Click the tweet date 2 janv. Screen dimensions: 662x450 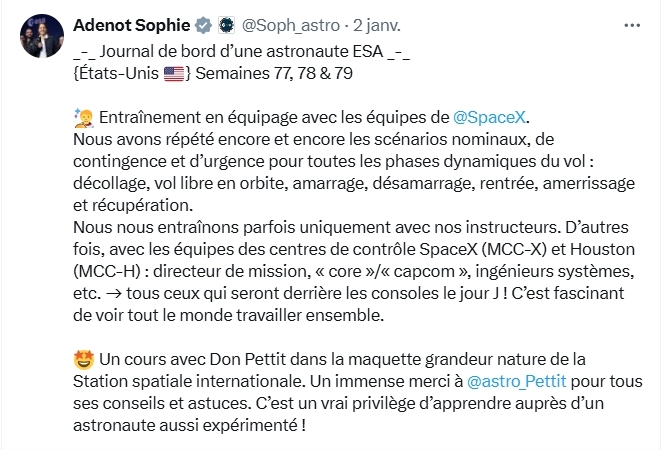(x=375, y=26)
